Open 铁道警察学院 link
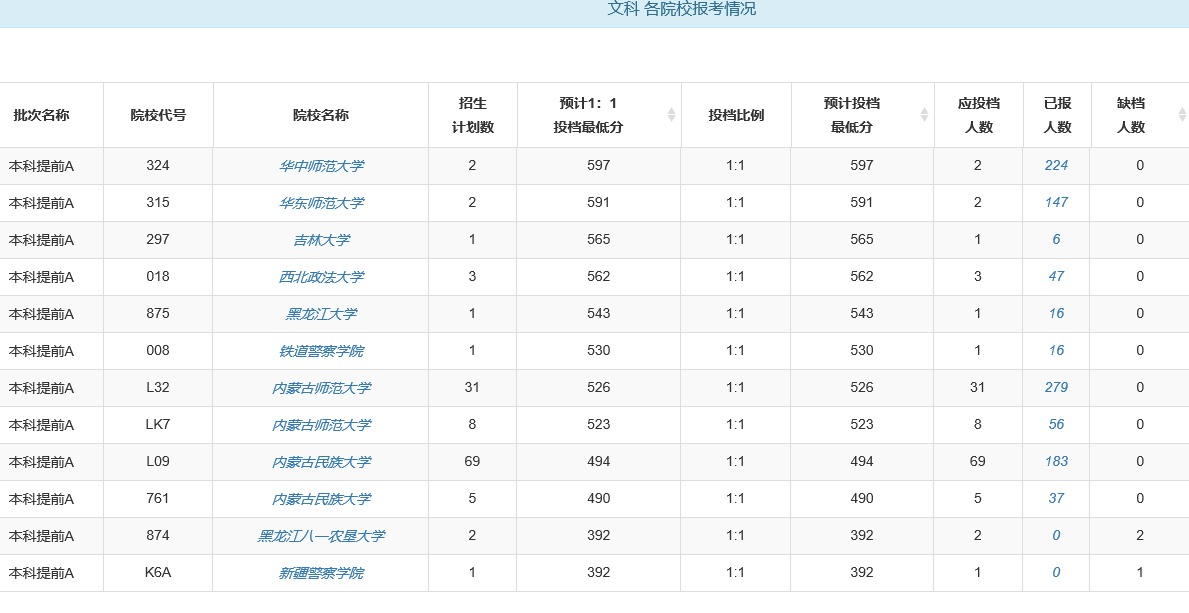The width and height of the screenshot is (1189, 613). click(320, 351)
